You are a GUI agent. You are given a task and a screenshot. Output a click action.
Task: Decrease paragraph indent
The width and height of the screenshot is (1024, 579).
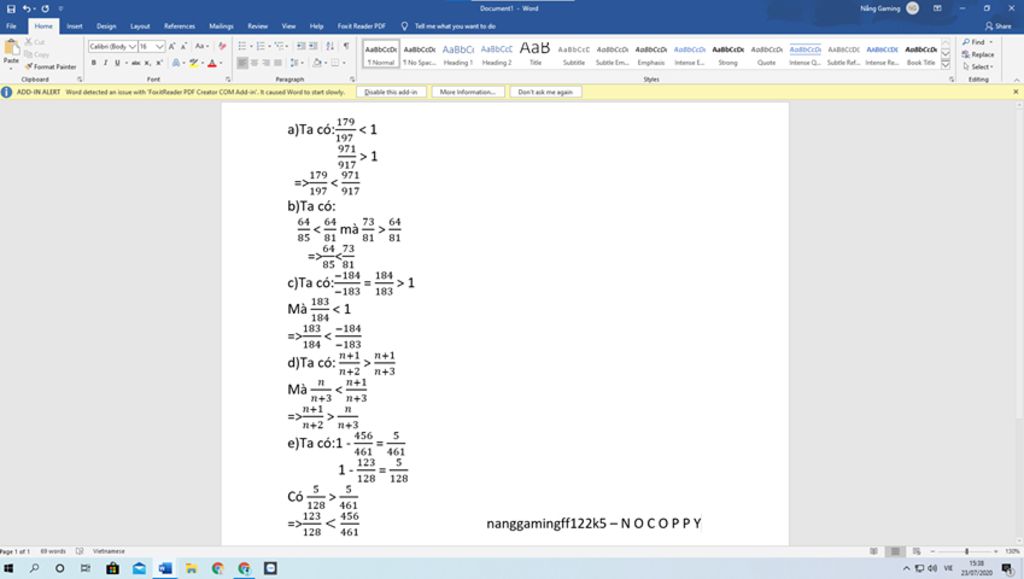pos(301,46)
